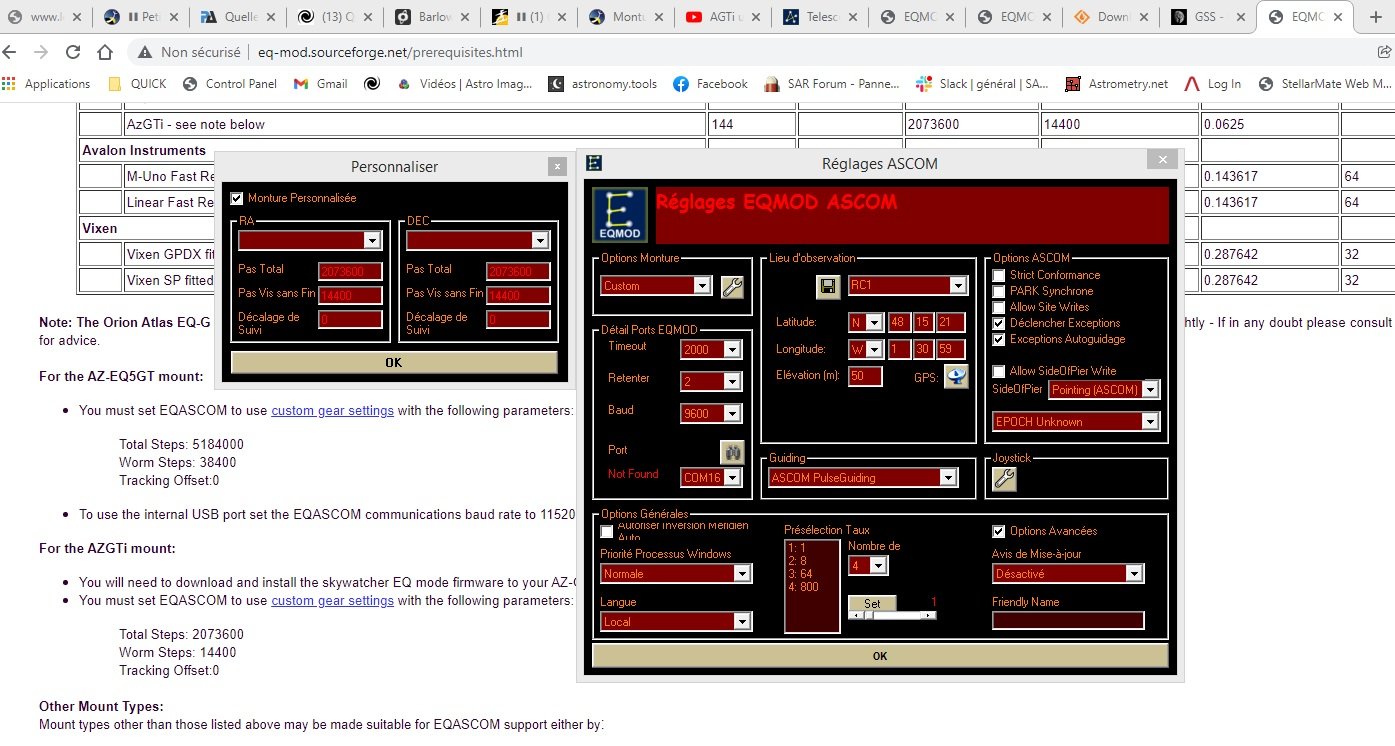Click the save site floppy disk icon
Image resolution: width=1395 pixels, height=746 pixels.
pos(827,287)
